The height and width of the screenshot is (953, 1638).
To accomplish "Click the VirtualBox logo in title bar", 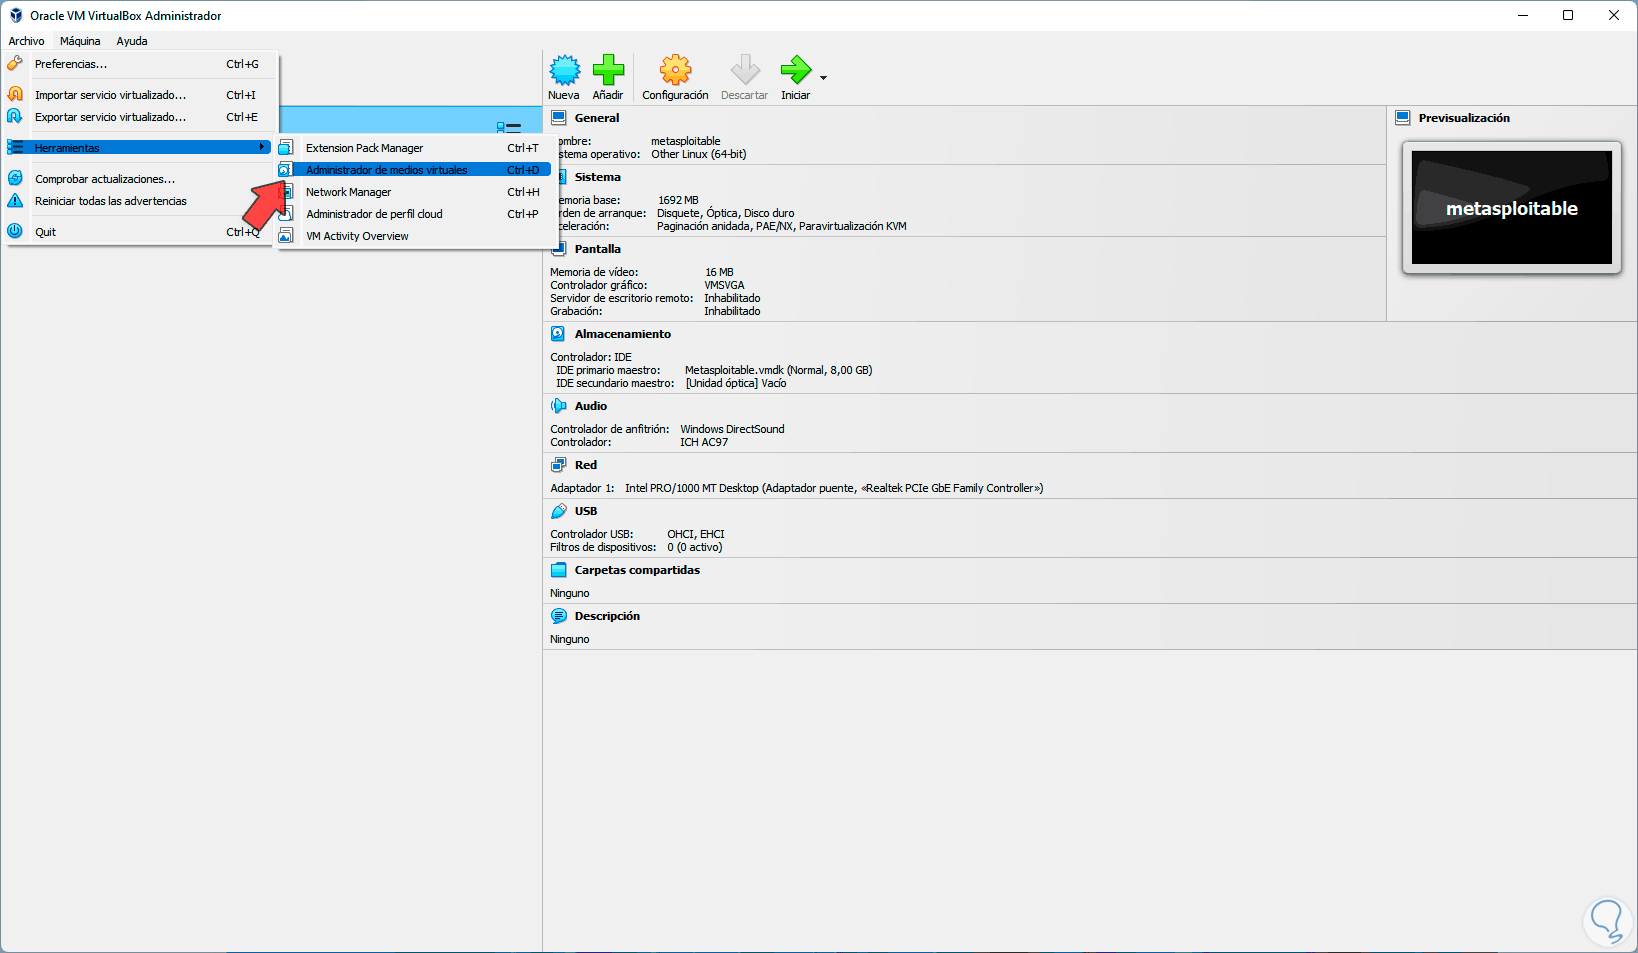I will (16, 16).
